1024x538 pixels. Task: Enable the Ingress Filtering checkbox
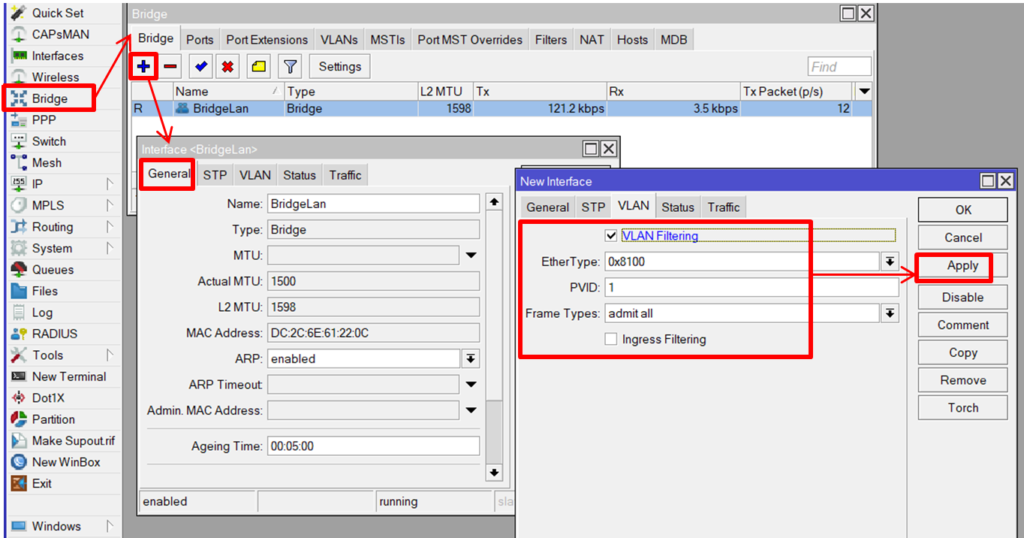[611, 340]
